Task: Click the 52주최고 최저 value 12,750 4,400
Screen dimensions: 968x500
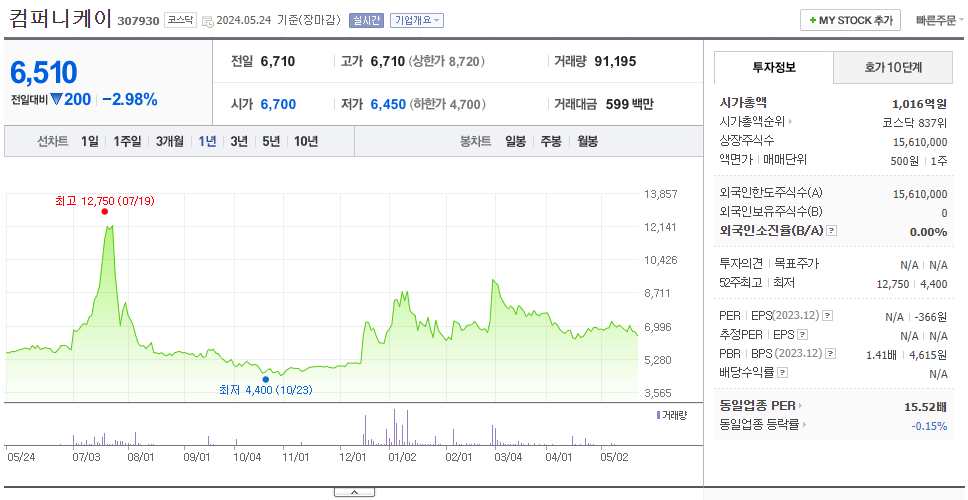Action: click(x=912, y=283)
